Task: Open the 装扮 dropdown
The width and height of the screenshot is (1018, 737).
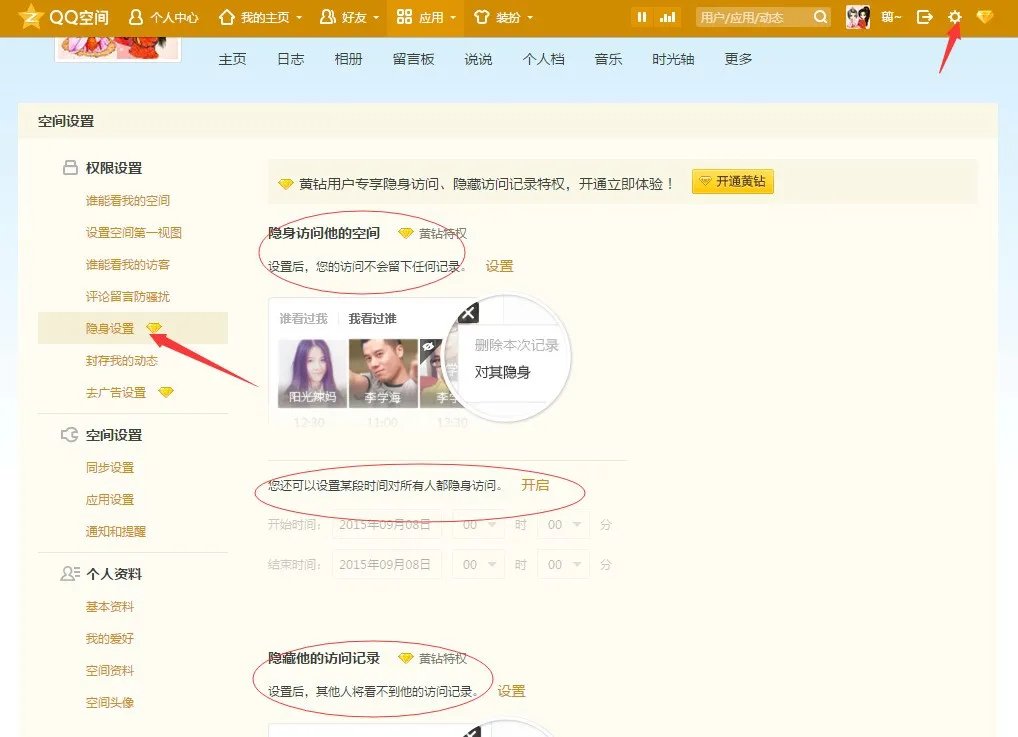Action: pos(503,18)
